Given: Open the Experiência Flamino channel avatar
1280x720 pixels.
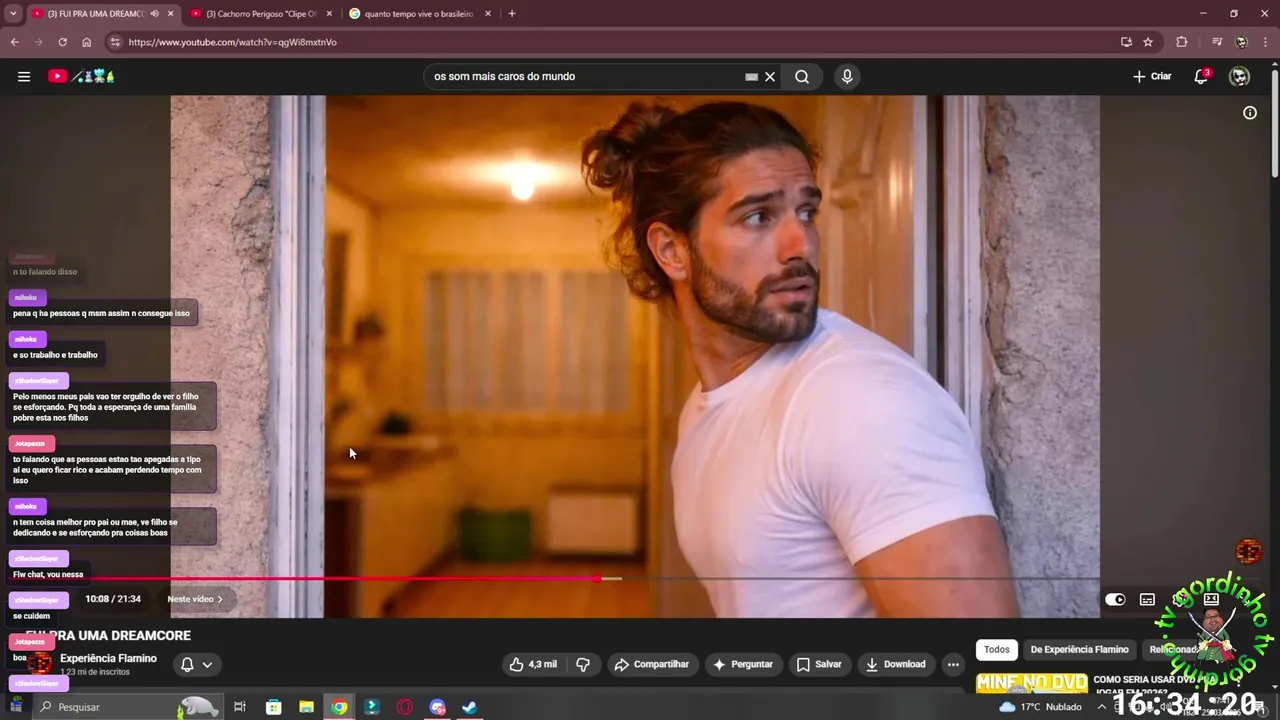Looking at the screenshot, I should tap(39, 664).
